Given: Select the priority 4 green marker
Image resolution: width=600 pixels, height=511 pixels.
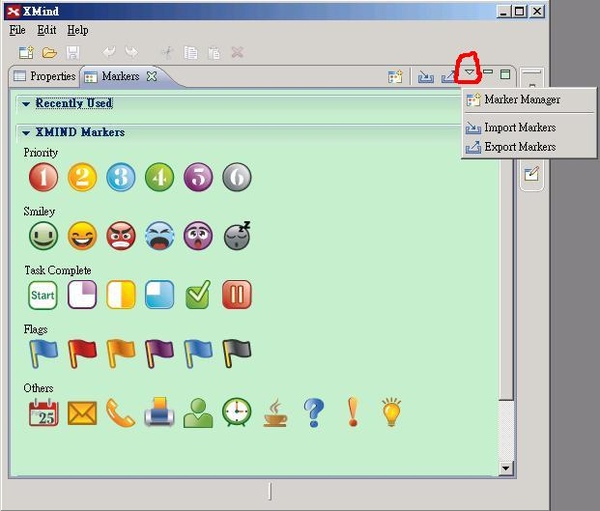Looking at the screenshot, I should tap(160, 177).
